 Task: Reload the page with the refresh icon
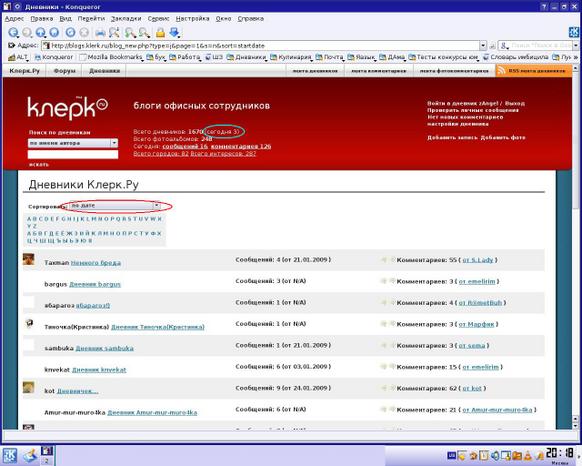click(x=71, y=33)
